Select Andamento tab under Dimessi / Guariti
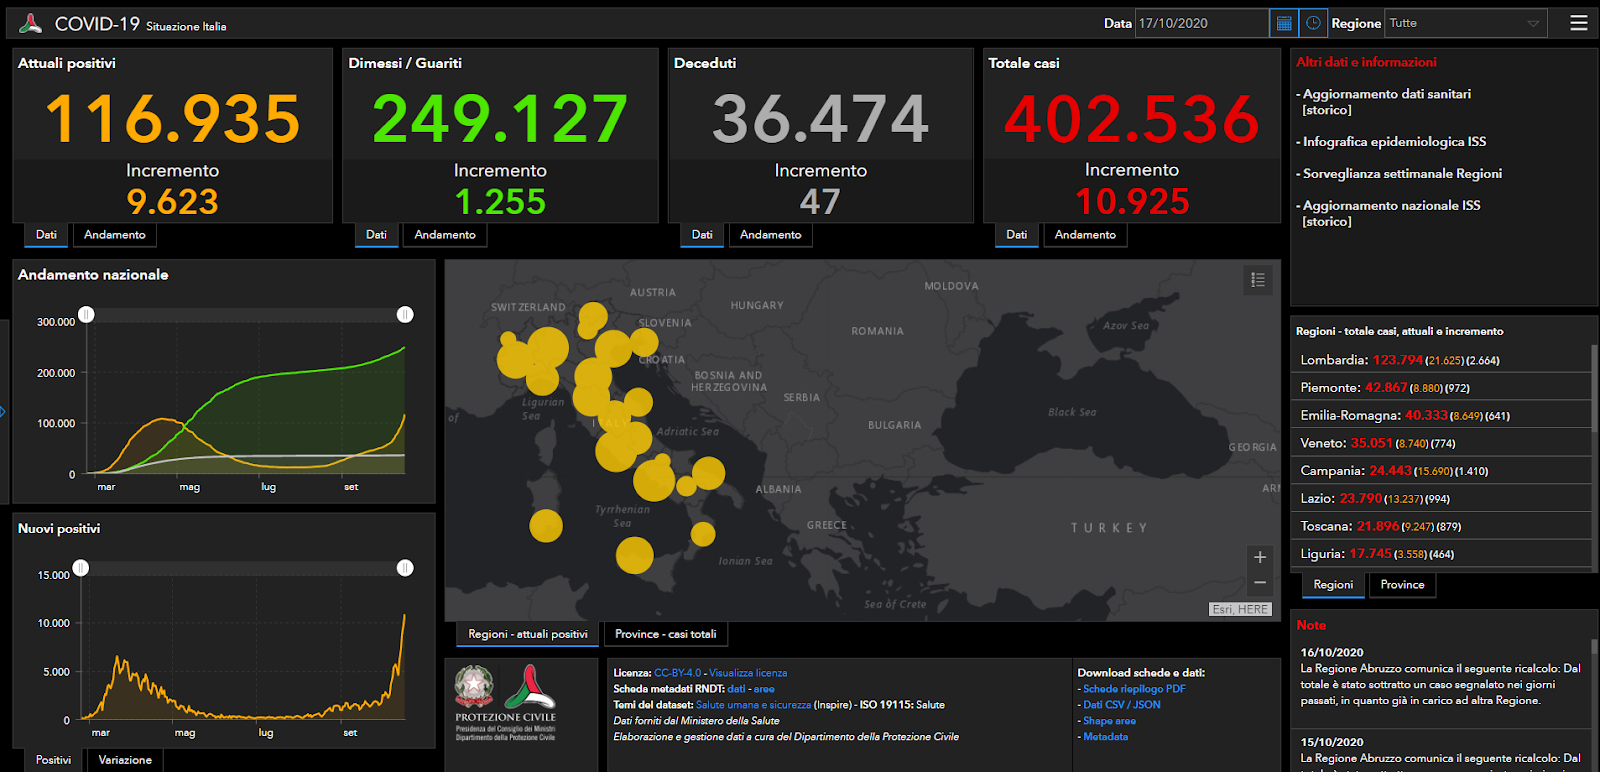Viewport: 1600px width, 772px height. 445,235
